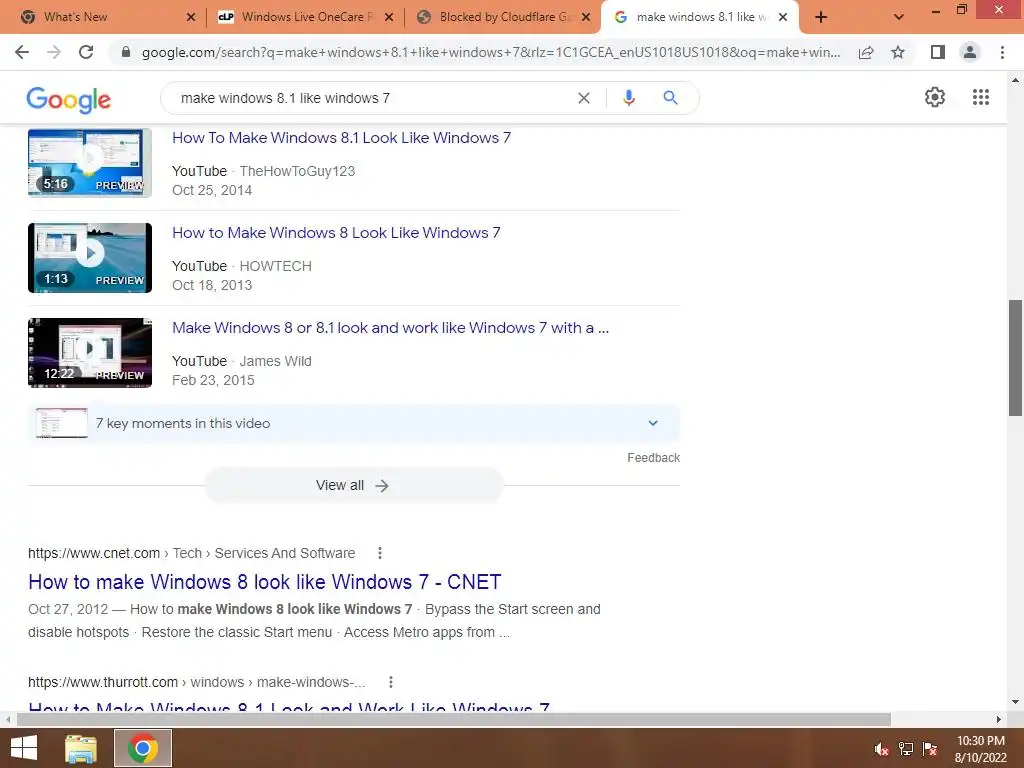
Task: Click the vertical scrollbar down arrow
Action: tap(1015, 703)
